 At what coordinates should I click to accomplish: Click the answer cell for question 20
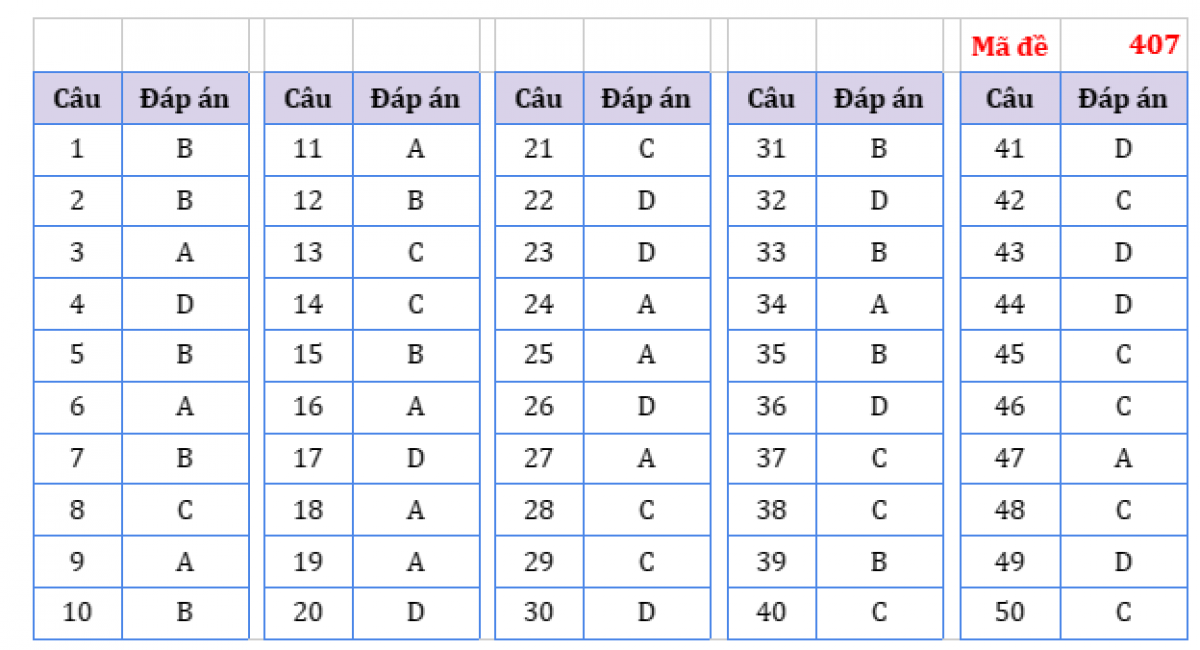tap(416, 613)
